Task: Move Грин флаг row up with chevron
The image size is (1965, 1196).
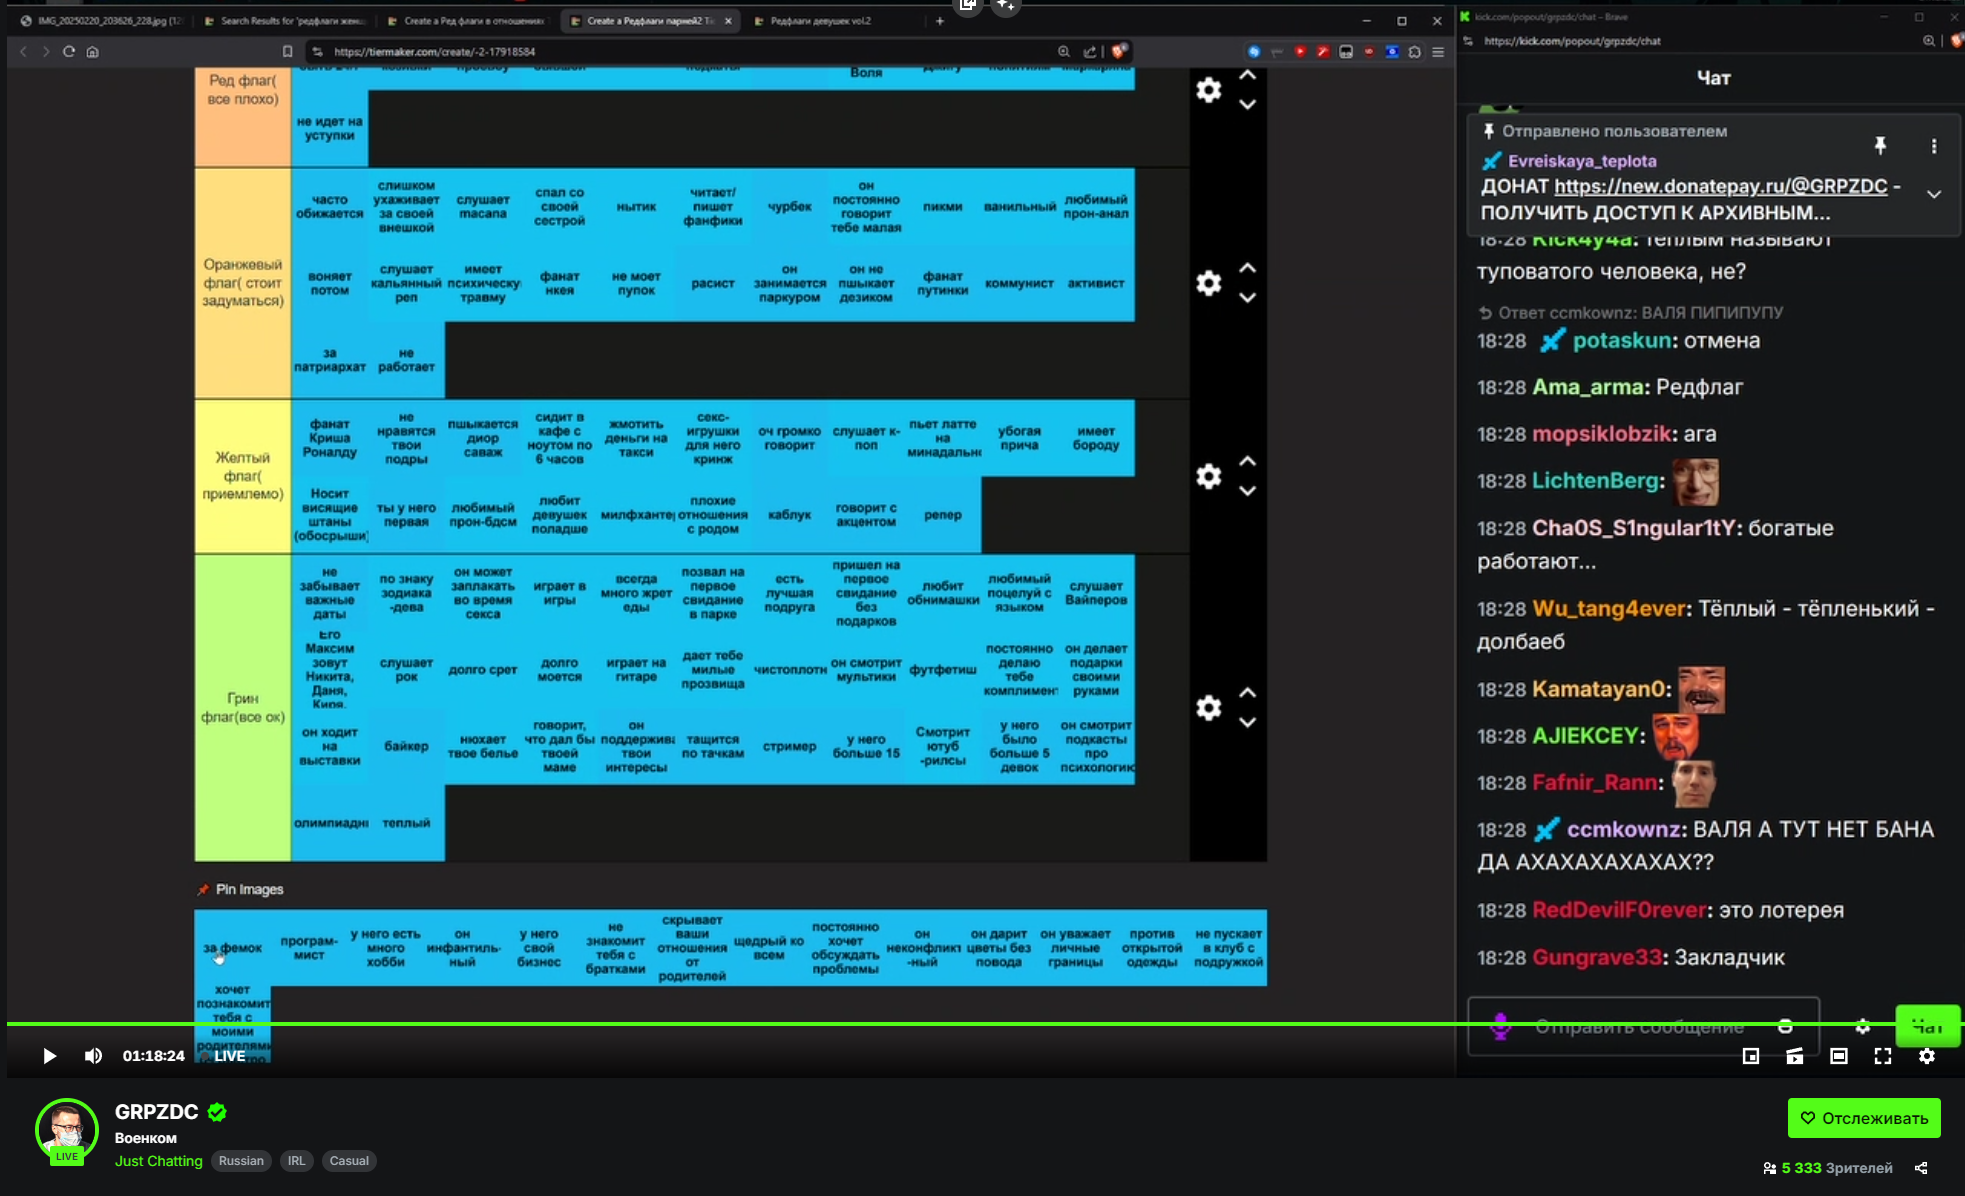Action: tap(1247, 693)
